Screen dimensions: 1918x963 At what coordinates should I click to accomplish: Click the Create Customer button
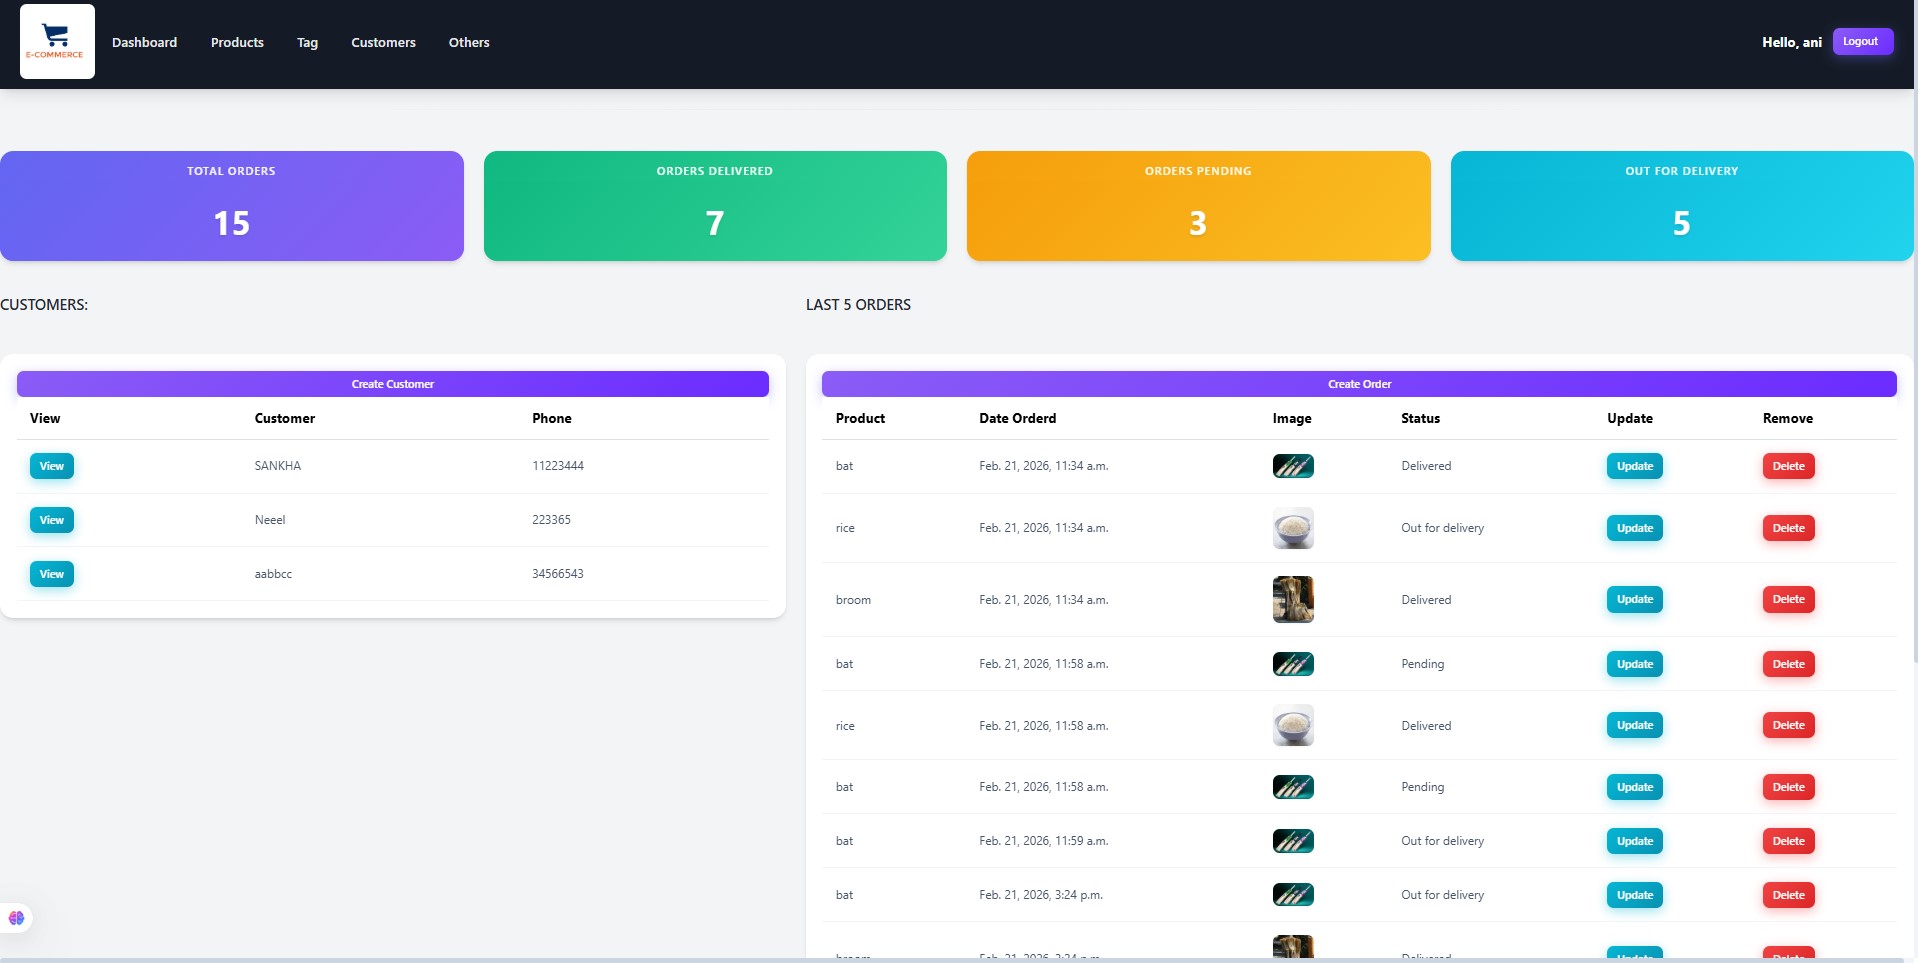click(393, 384)
